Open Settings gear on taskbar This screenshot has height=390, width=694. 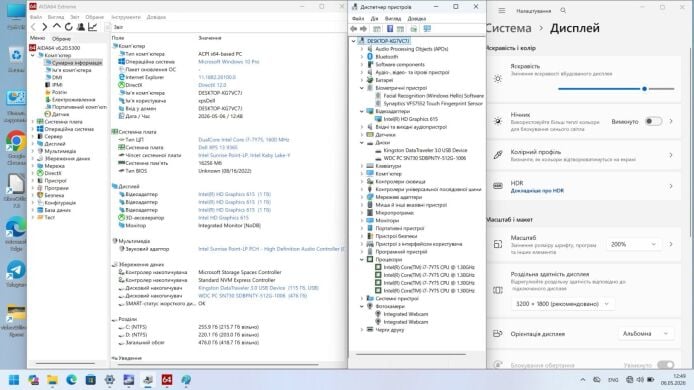[x=110, y=380]
